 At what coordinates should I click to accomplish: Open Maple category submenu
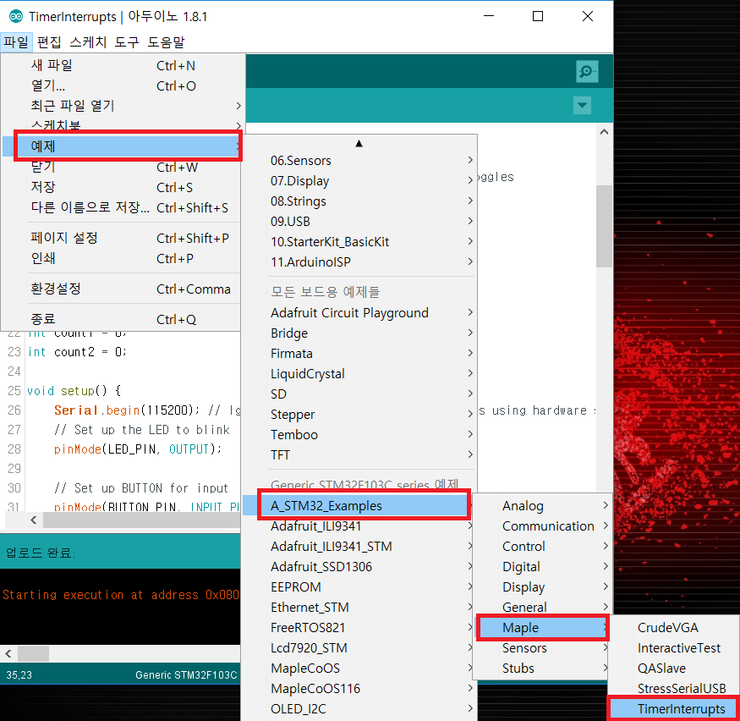[x=543, y=628]
